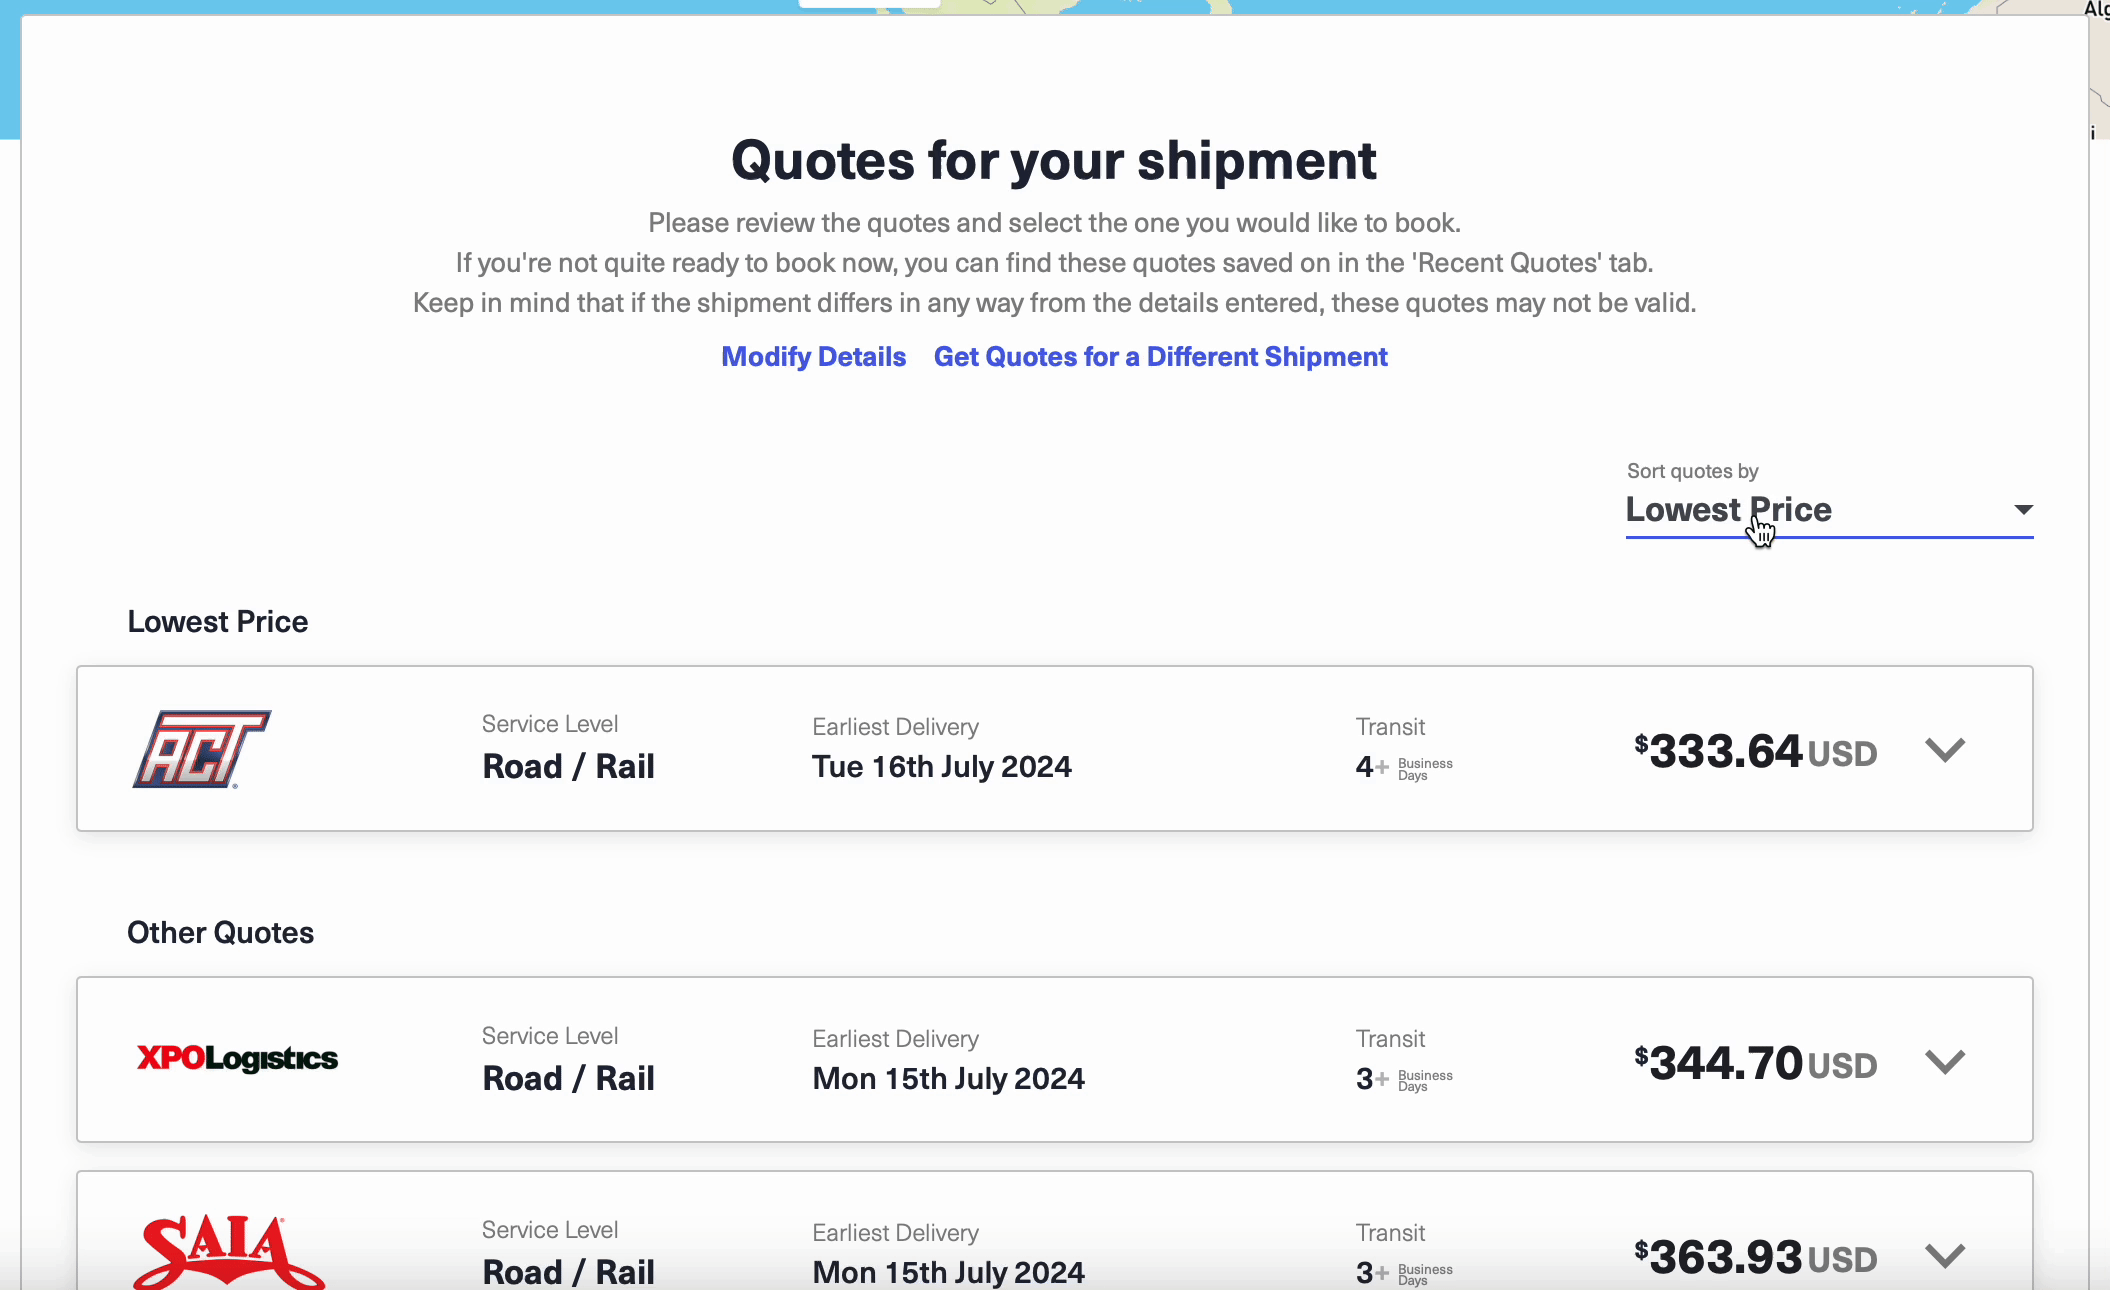This screenshot has height=1290, width=2110.
Task: Select the $363.93 USD price
Action: [1755, 1257]
